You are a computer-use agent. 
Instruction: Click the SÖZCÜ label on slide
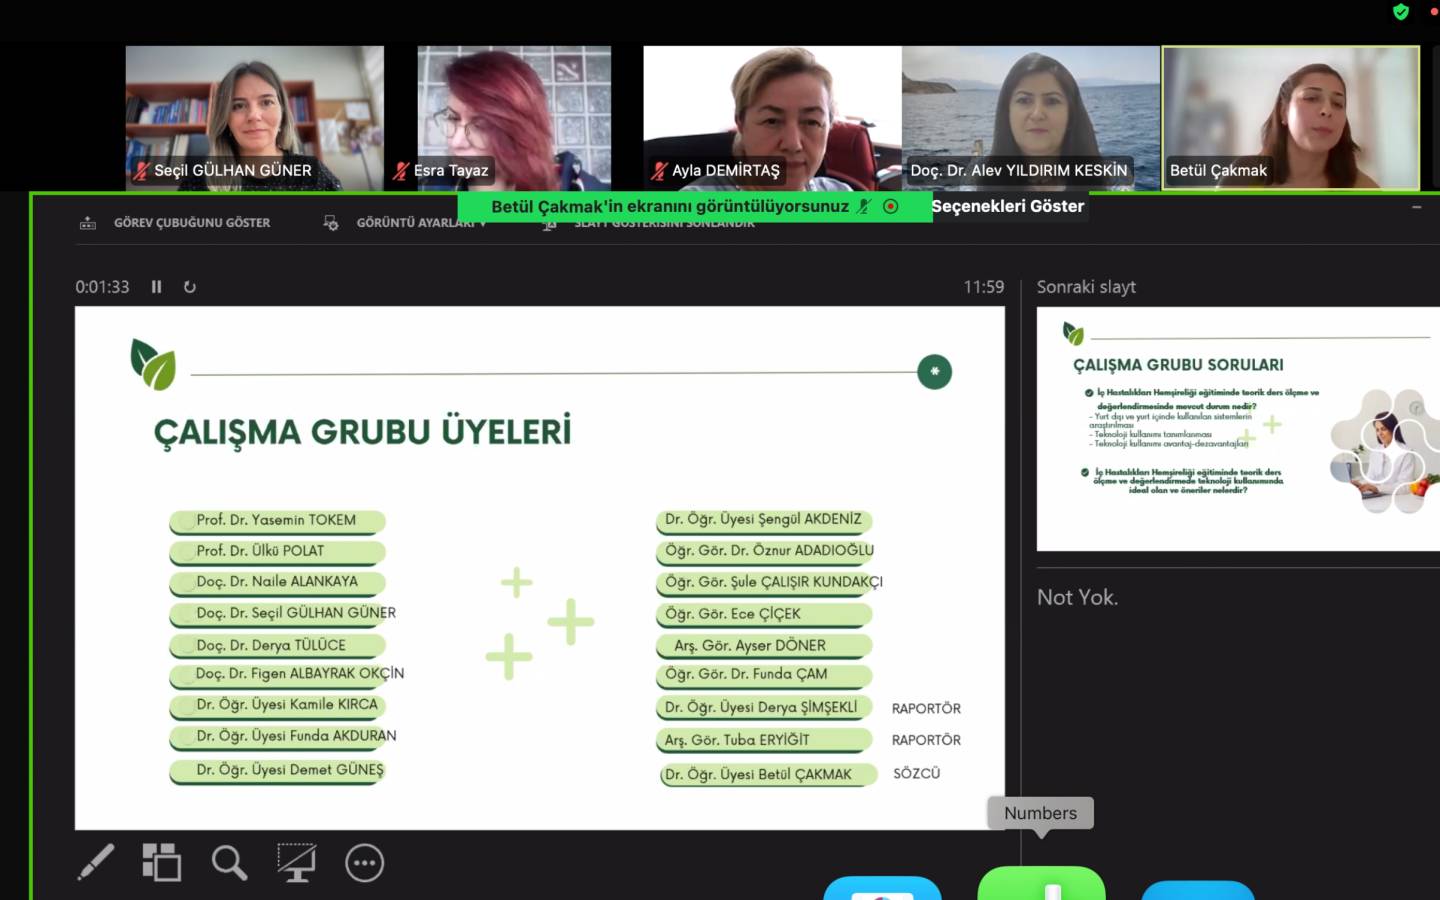pos(917,773)
